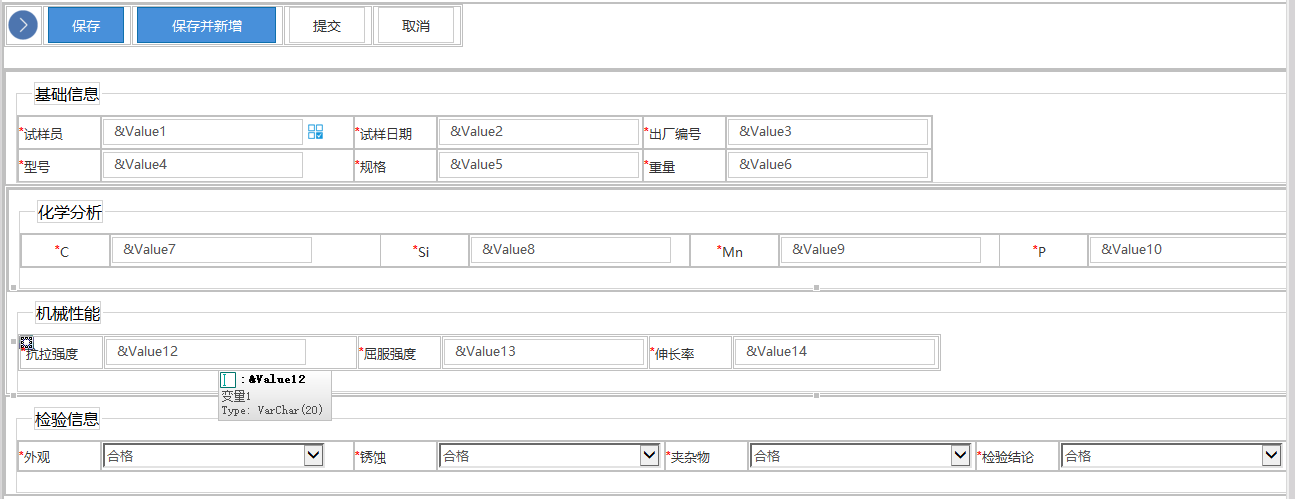Click the 取消 button
1296x499 pixels.
[x=416, y=26]
